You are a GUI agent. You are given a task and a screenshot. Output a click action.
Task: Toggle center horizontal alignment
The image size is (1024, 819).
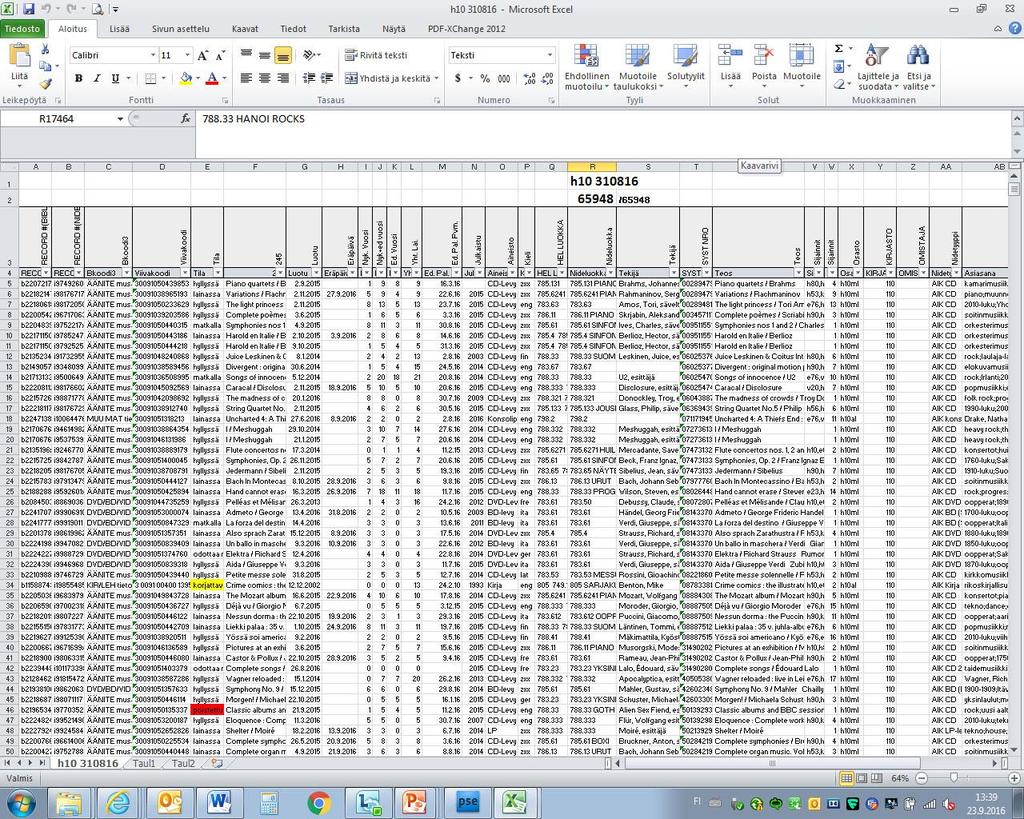(264, 78)
